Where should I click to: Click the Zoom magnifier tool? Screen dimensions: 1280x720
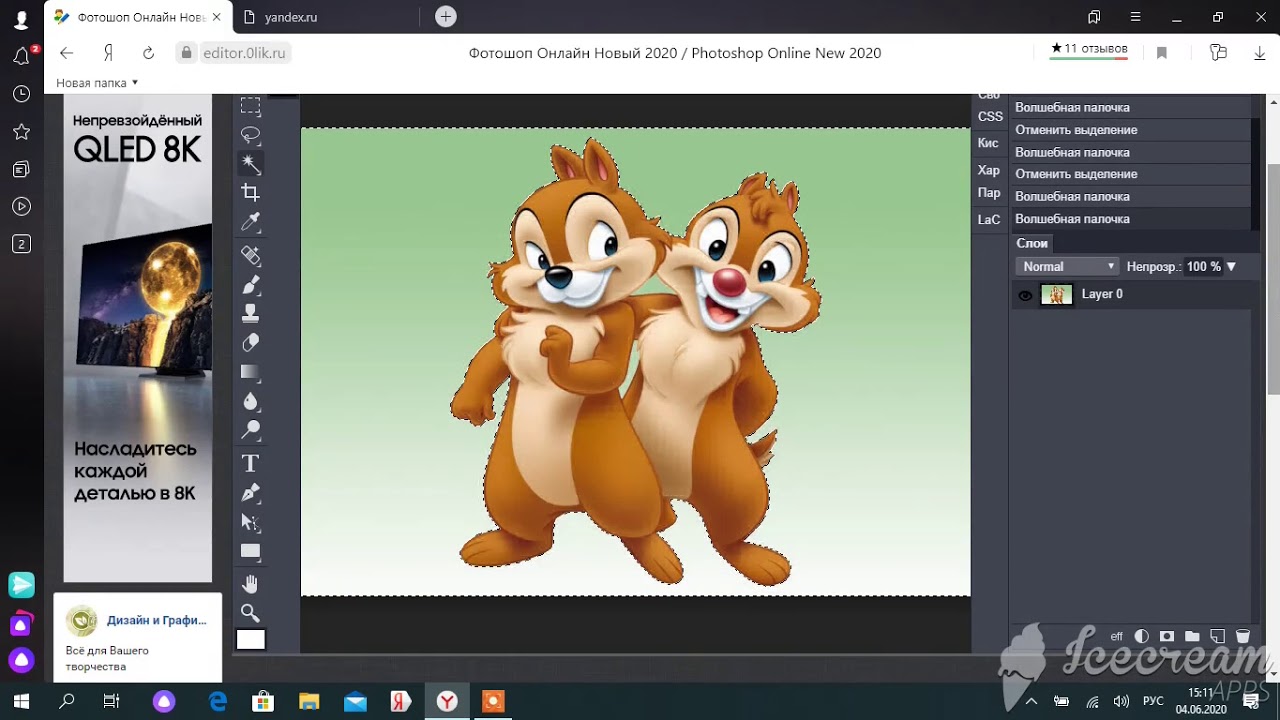tap(251, 612)
